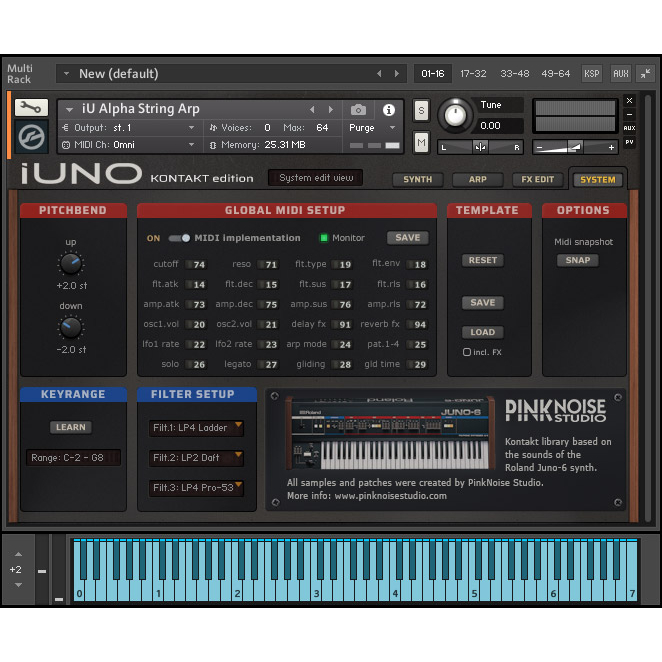Mute the instrument with M button
This screenshot has height=662, width=662.
point(421,143)
